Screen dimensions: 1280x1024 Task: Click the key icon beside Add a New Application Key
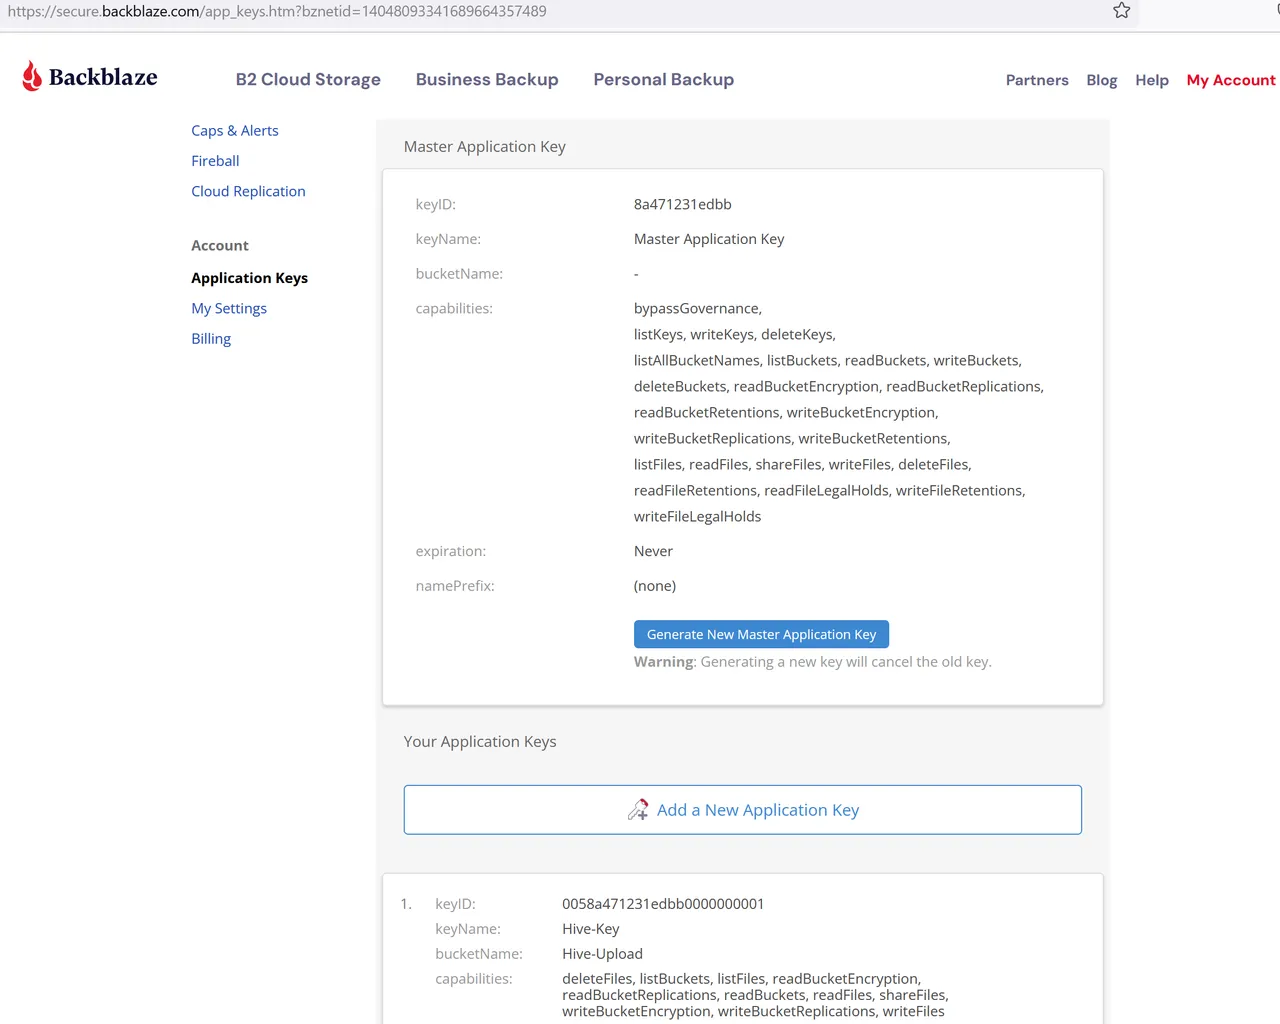[x=638, y=810]
